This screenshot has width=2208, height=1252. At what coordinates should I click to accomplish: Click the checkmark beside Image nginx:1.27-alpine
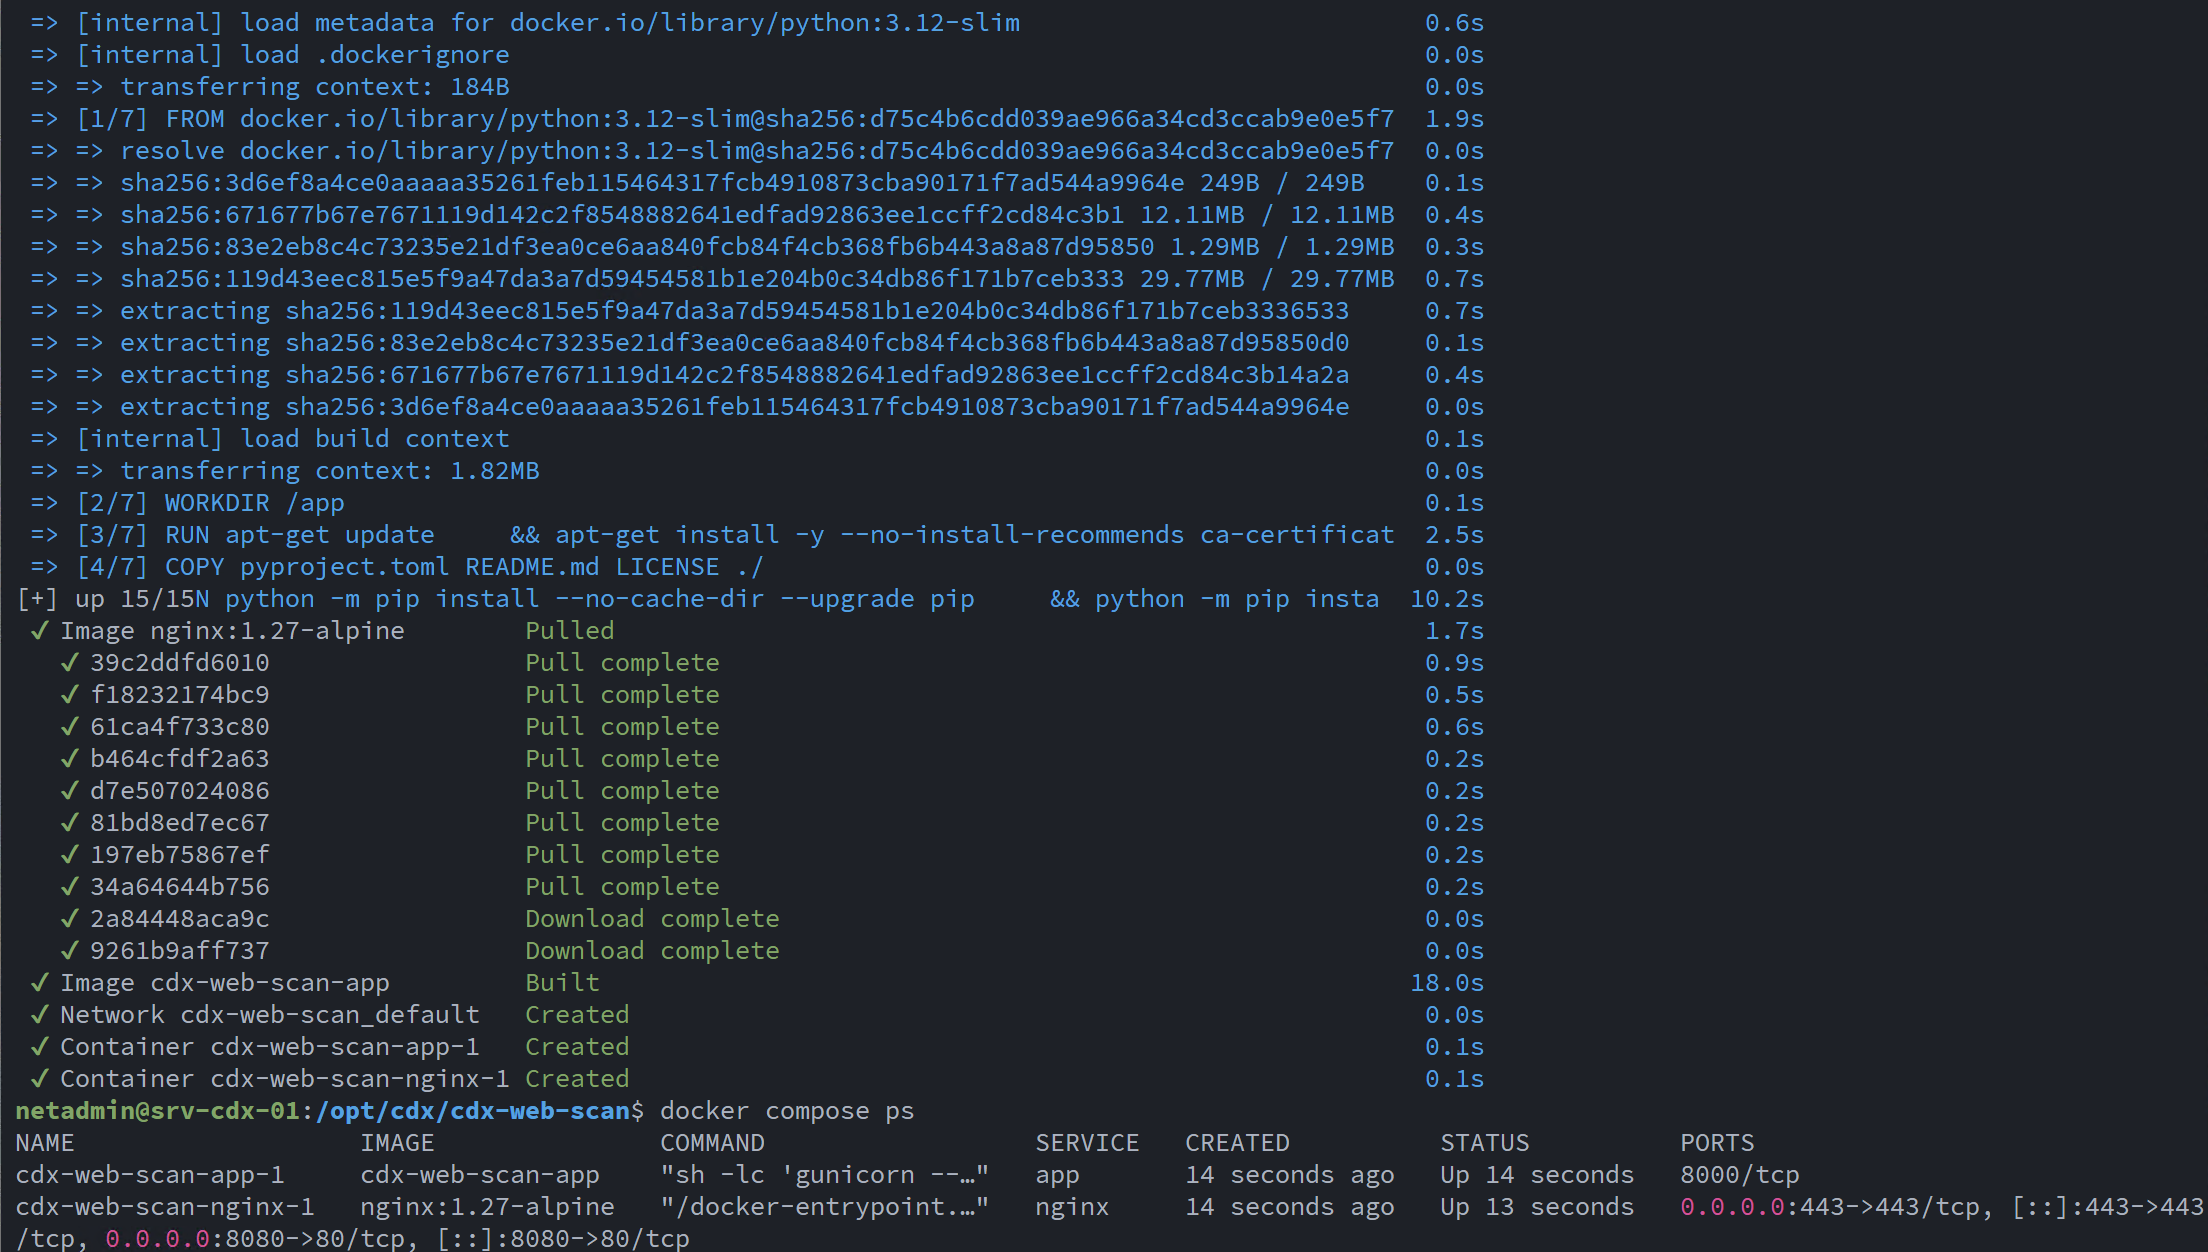tap(40, 631)
